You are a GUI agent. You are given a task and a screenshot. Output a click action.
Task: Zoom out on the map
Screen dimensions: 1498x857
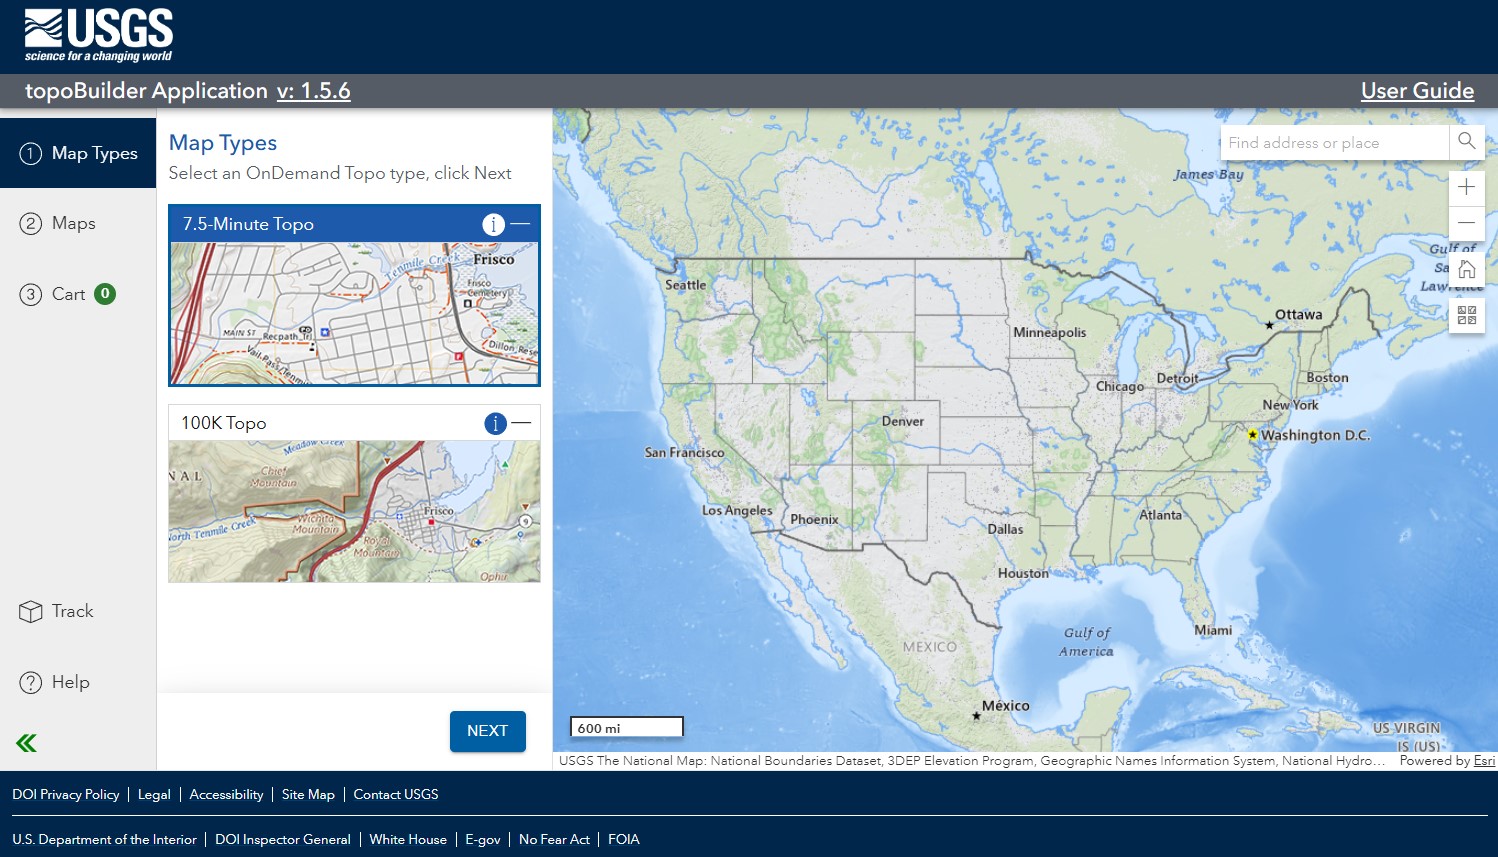[x=1466, y=222]
